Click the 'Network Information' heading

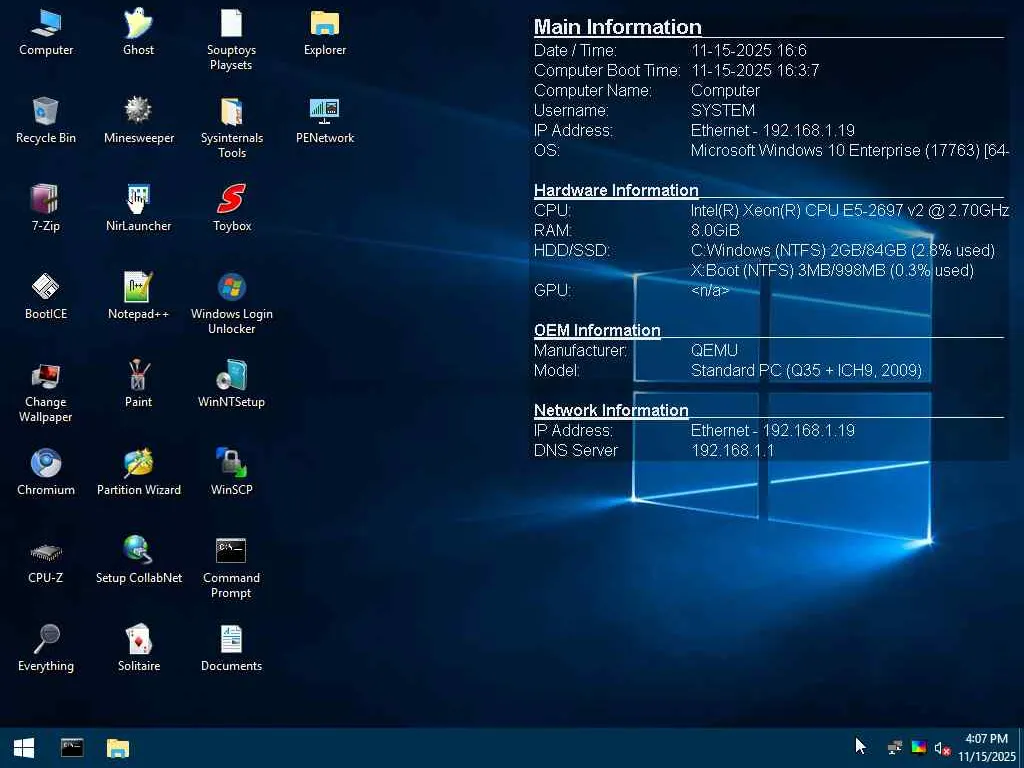611,410
